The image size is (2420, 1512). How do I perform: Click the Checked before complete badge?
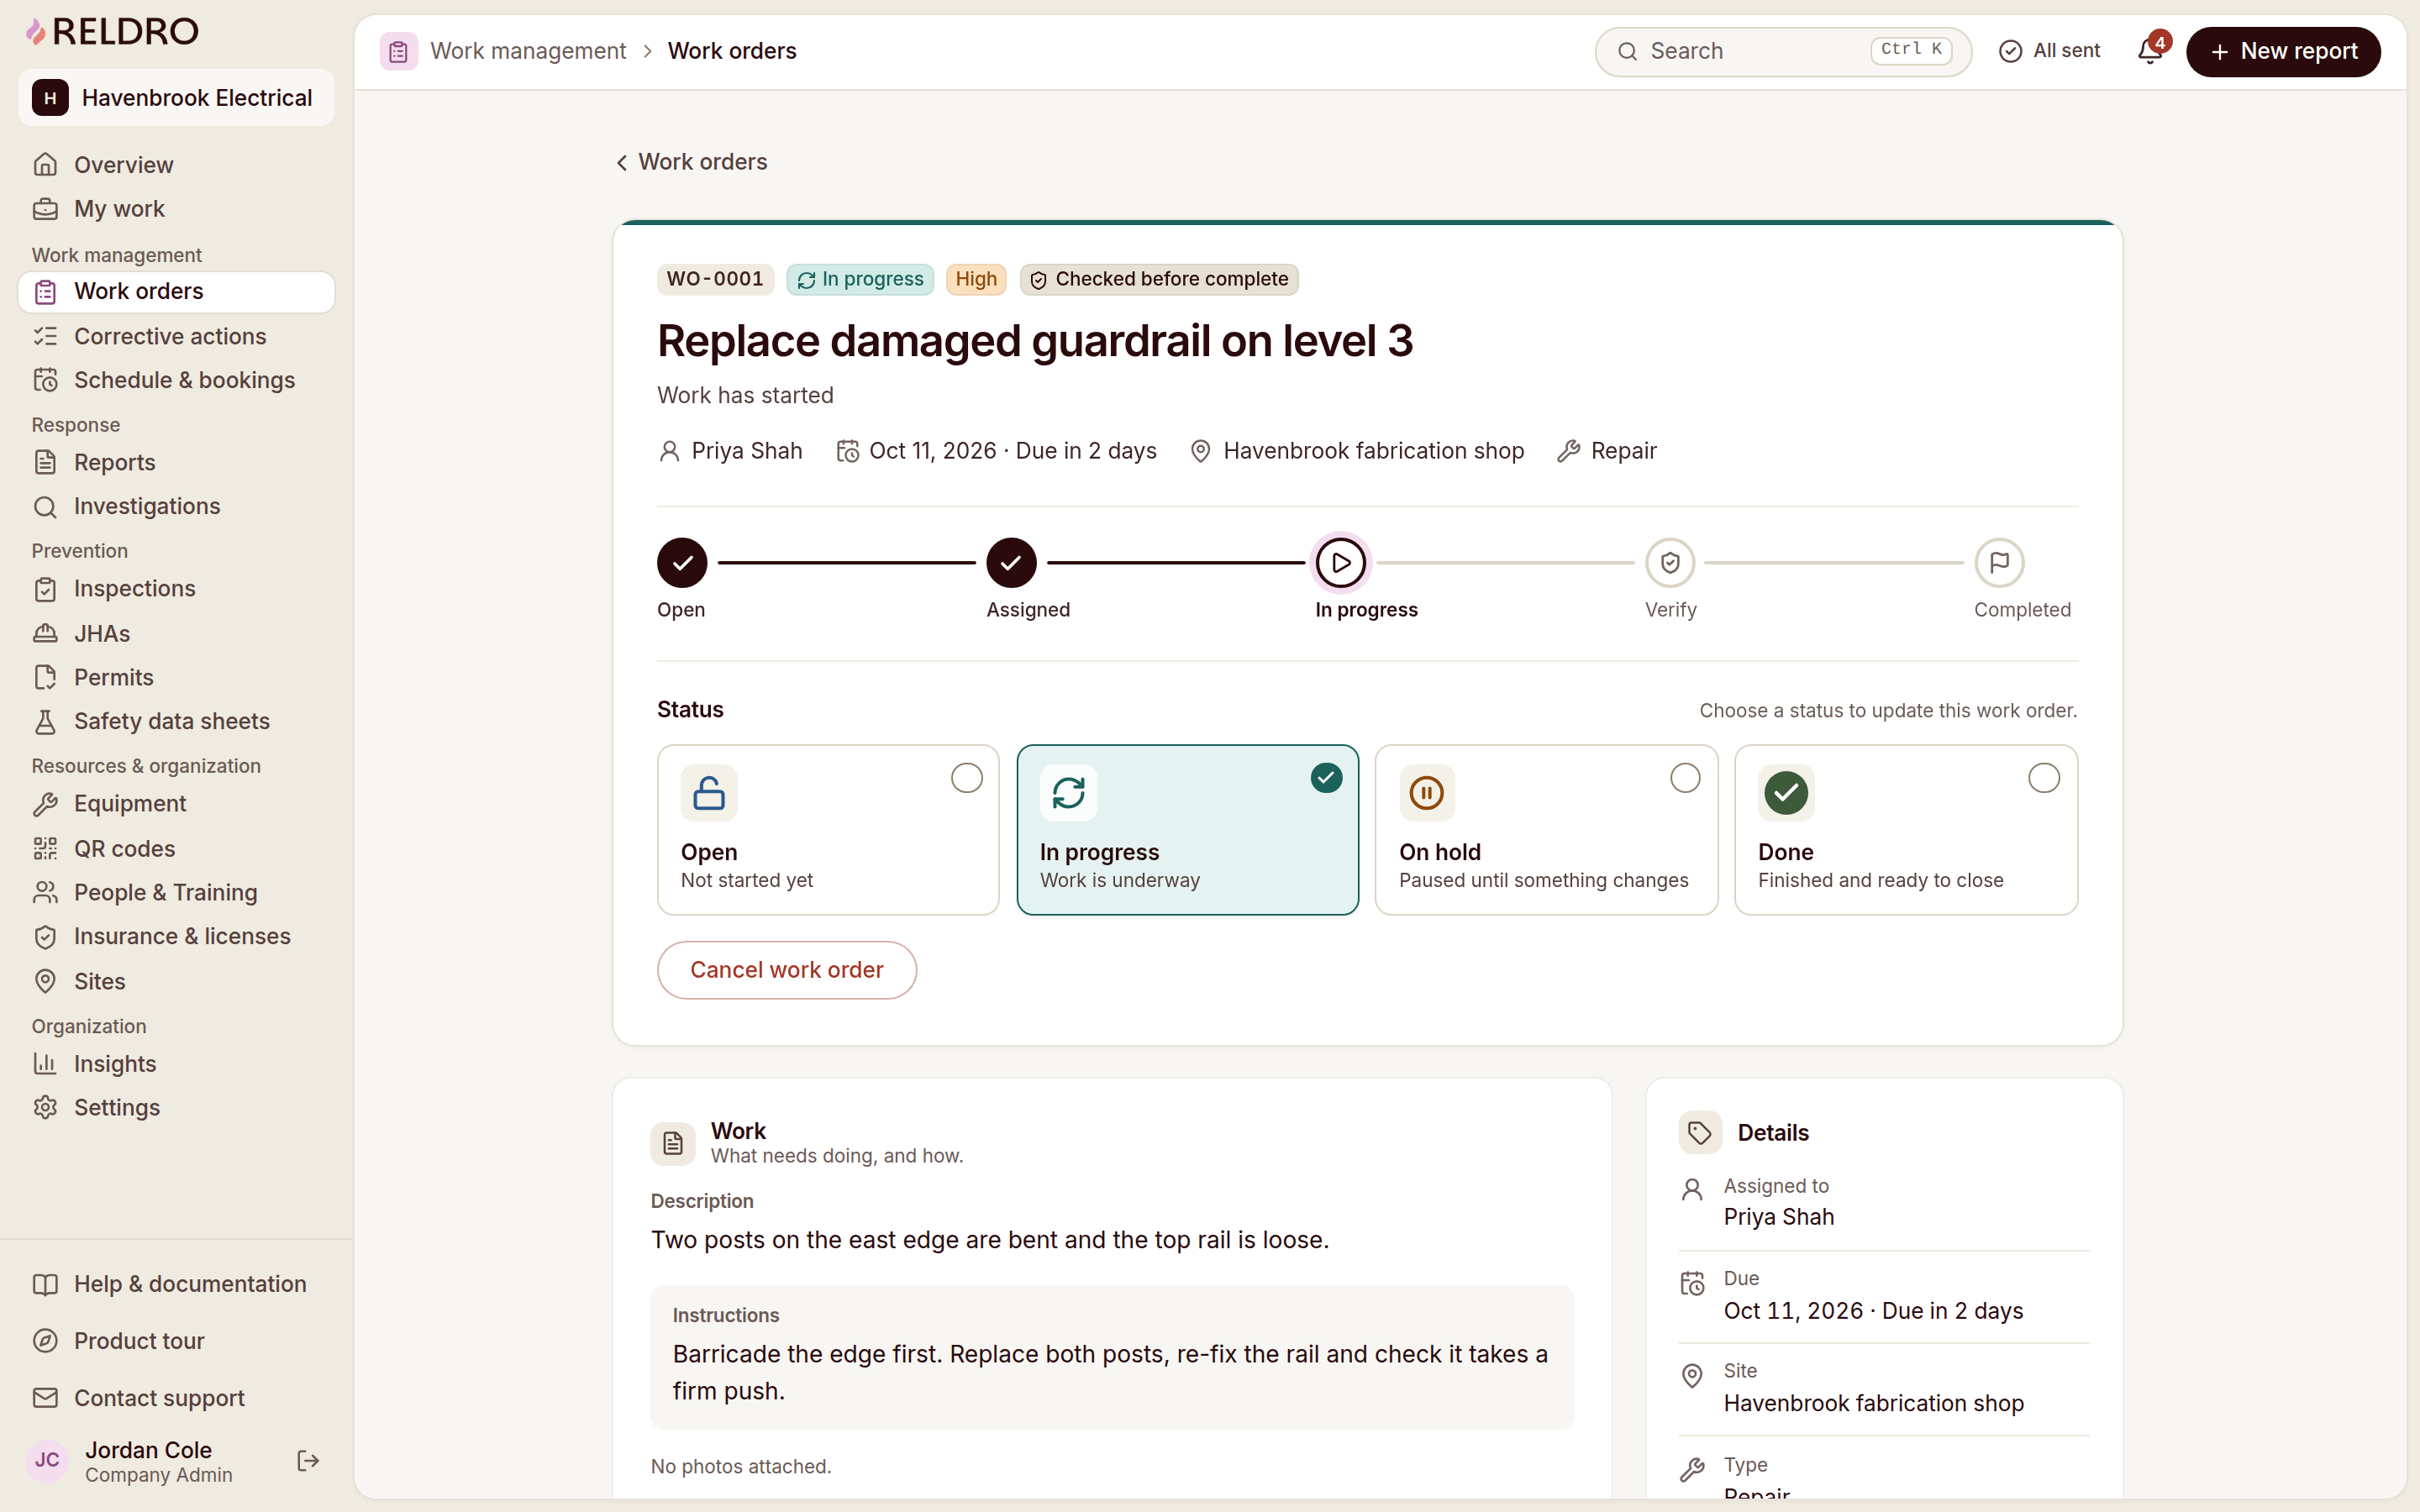[x=1159, y=280]
